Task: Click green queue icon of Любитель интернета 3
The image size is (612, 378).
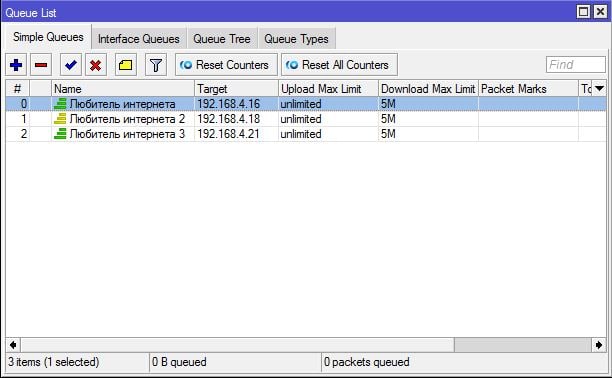Action: click(60, 134)
